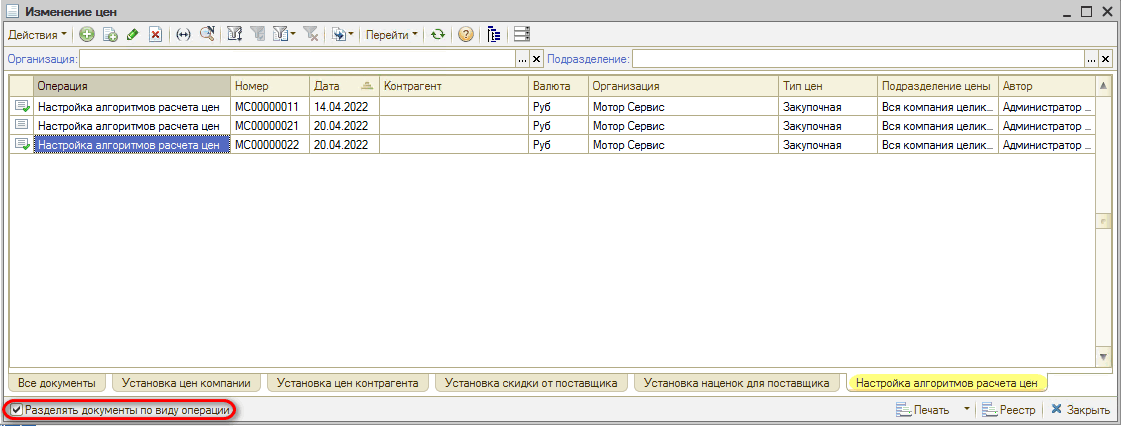1121x426 pixels.
Task: Click the Валюта column header
Action: tap(558, 86)
